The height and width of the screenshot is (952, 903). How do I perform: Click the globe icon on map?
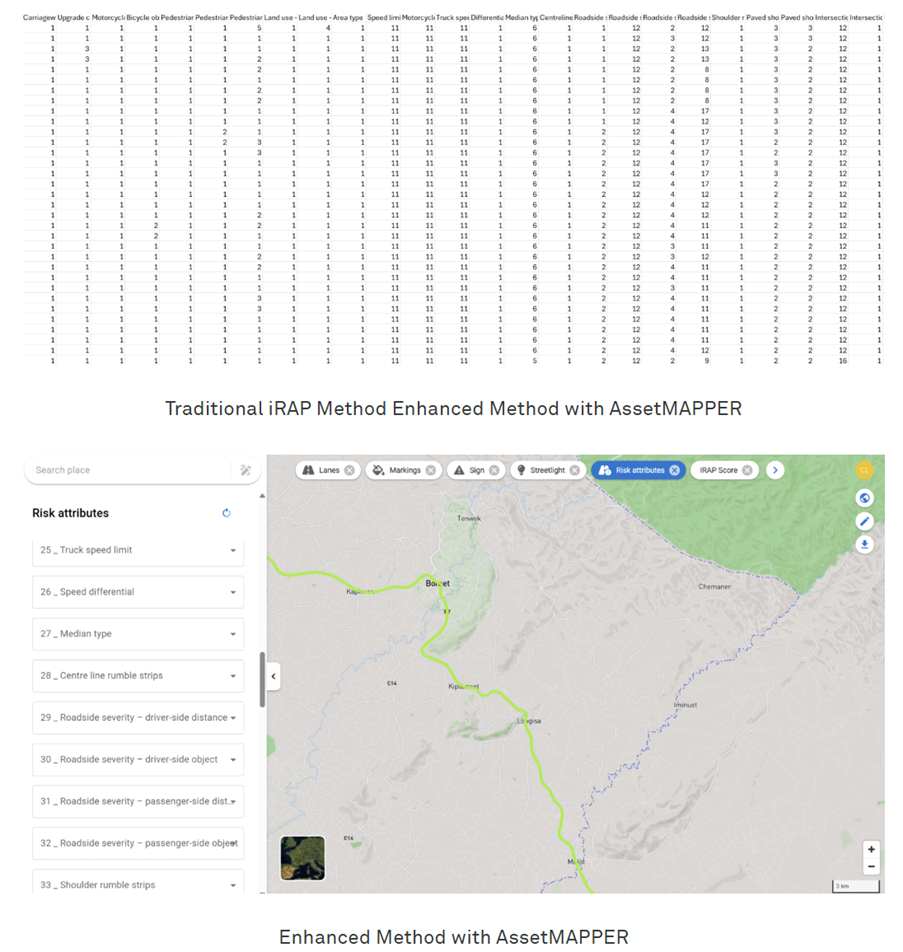tap(865, 498)
